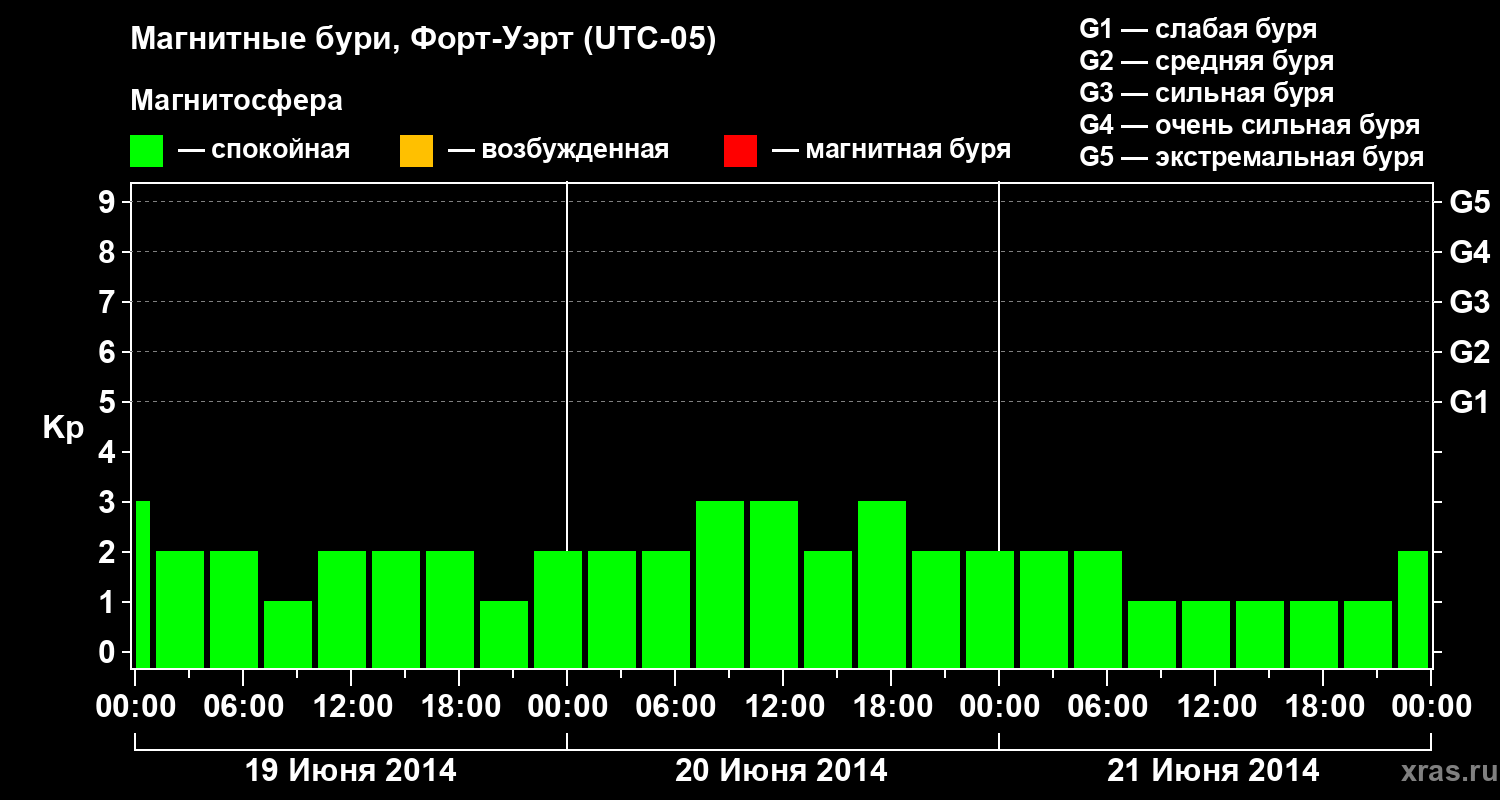
Task: Select the chart title 'Магнитные бури, Форт-Уэрт (UTC-05)'
Action: pos(424,40)
